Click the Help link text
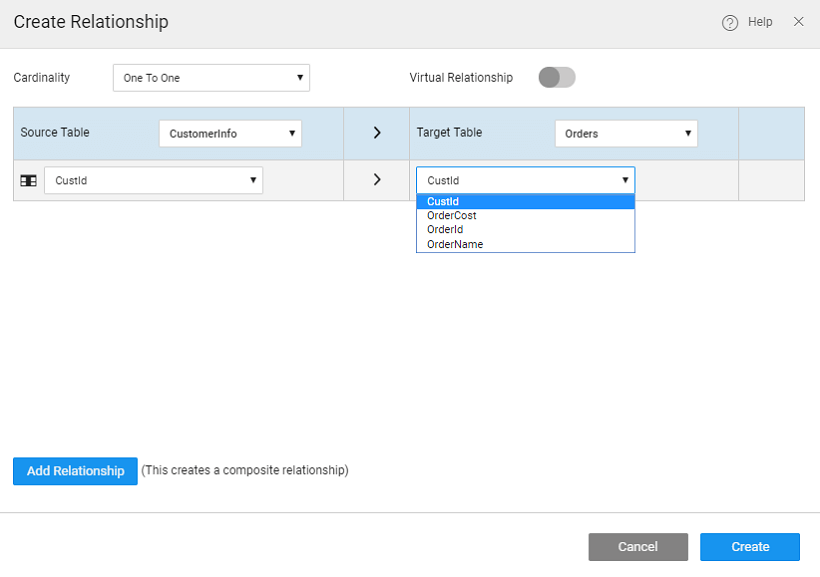This screenshot has width=820, height=577. pyautogui.click(x=760, y=22)
